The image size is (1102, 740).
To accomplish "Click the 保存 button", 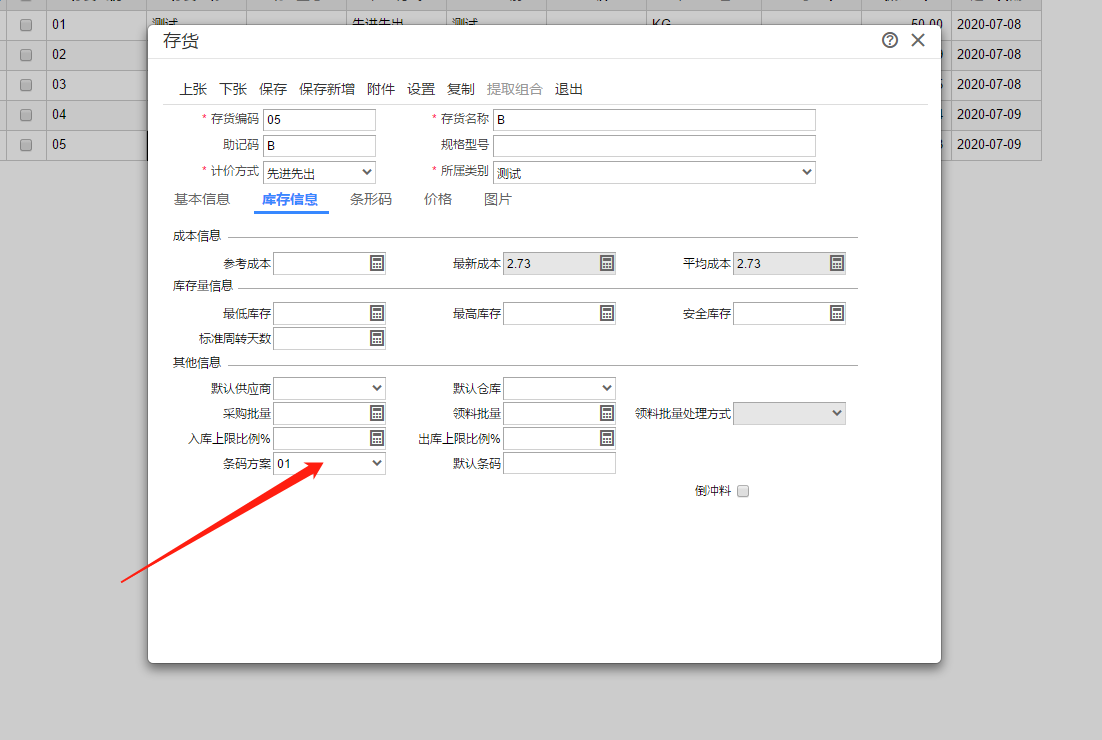I will 273,89.
